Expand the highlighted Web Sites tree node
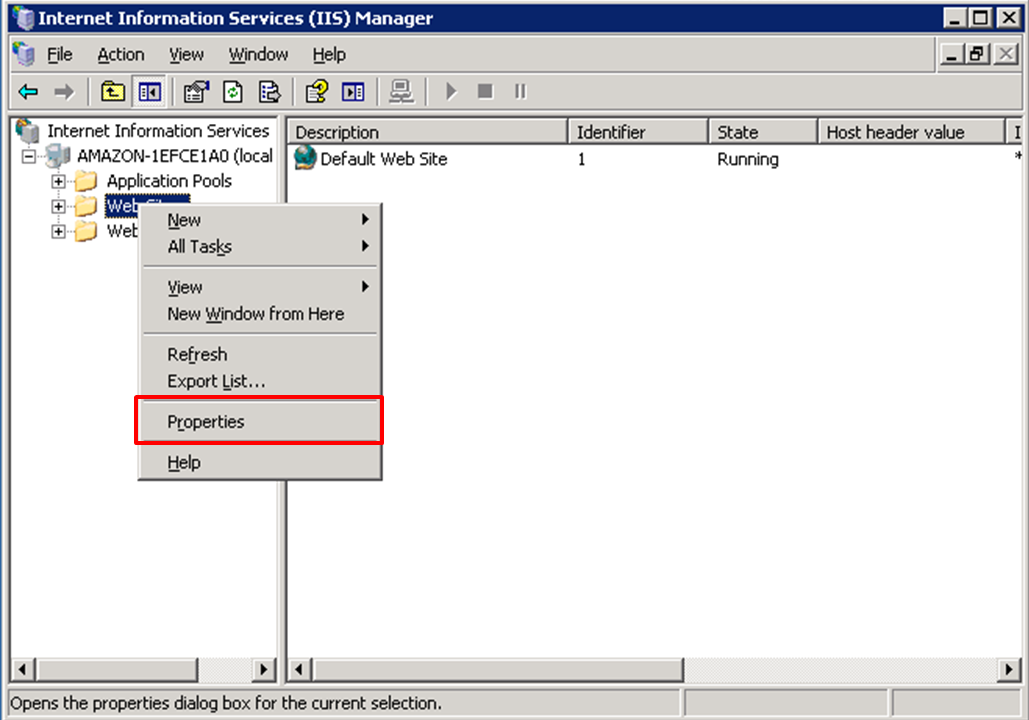The image size is (1029, 720). pyautogui.click(x=58, y=206)
